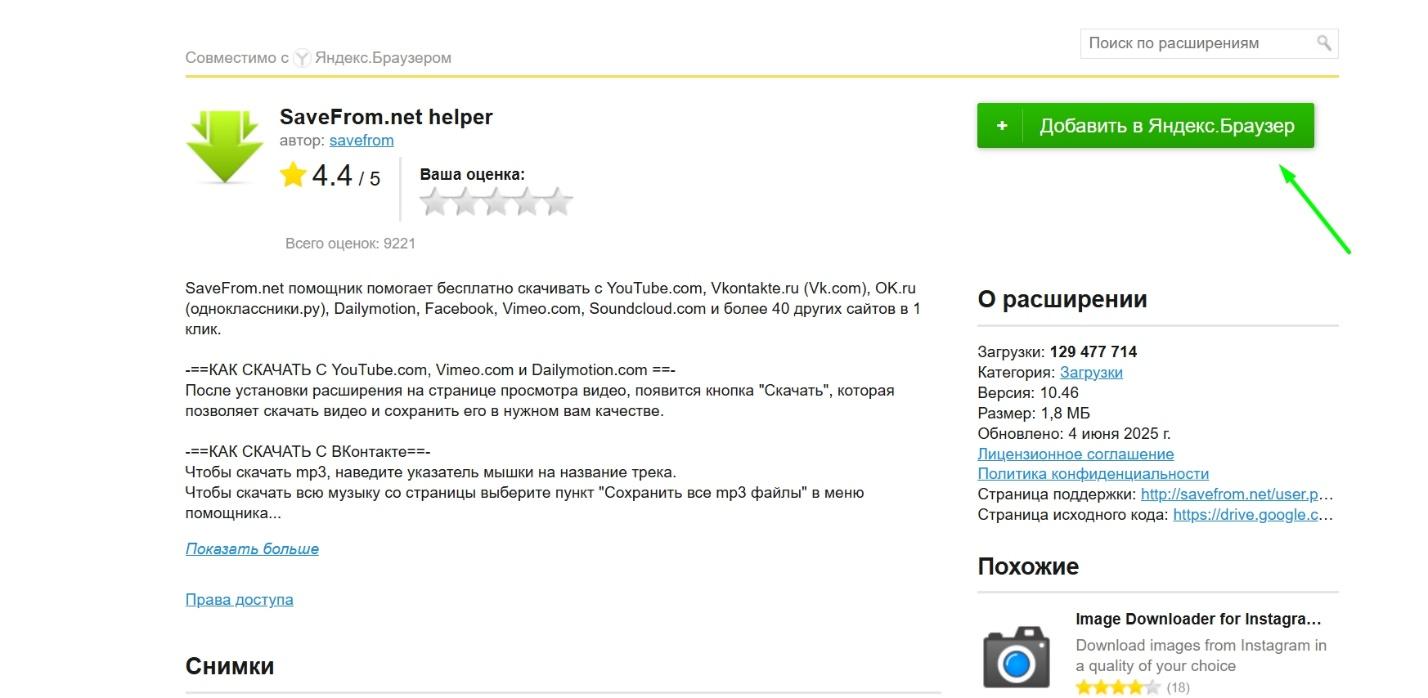
Task: Click the plus icon on the add button
Action: click(x=1001, y=126)
